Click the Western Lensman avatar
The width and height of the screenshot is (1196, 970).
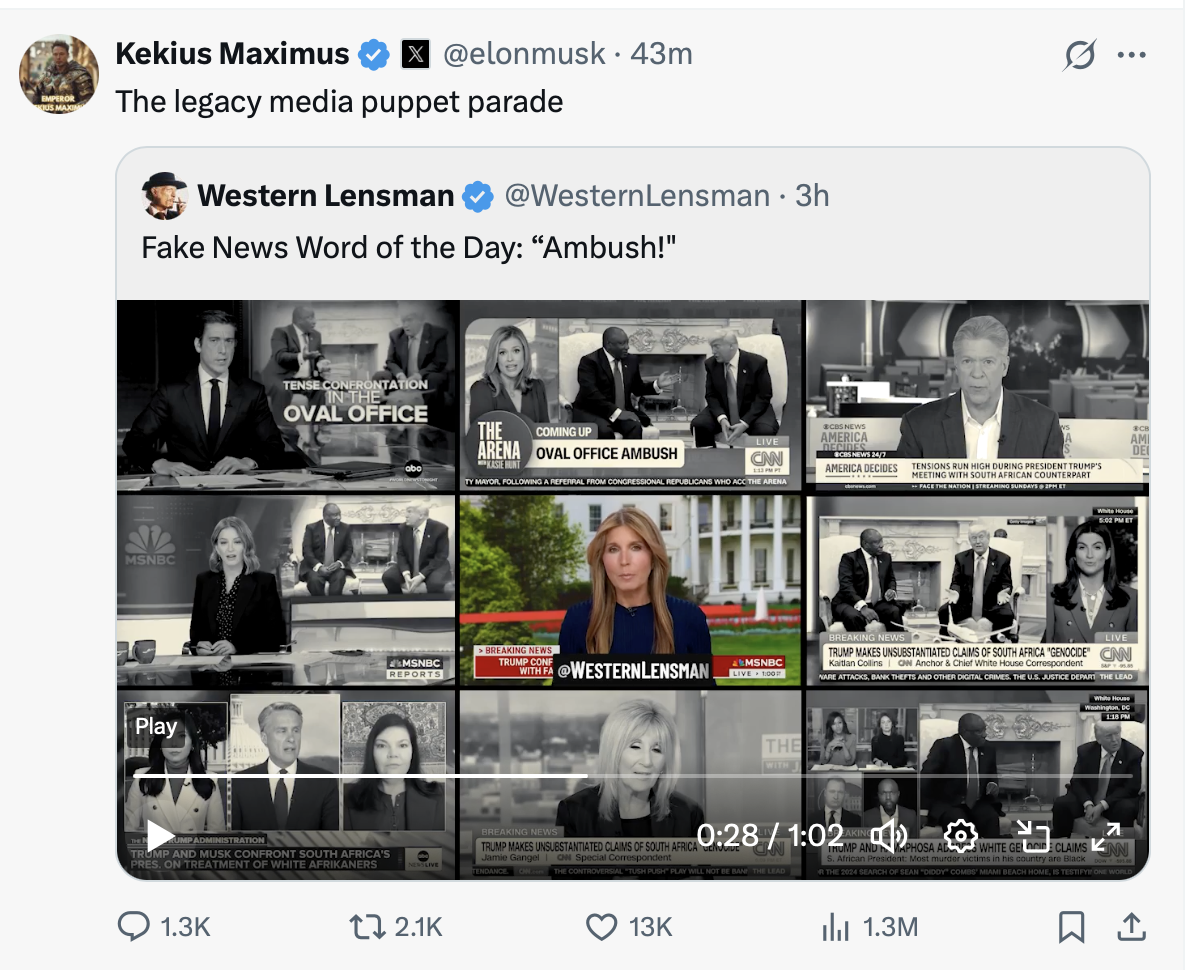(165, 196)
